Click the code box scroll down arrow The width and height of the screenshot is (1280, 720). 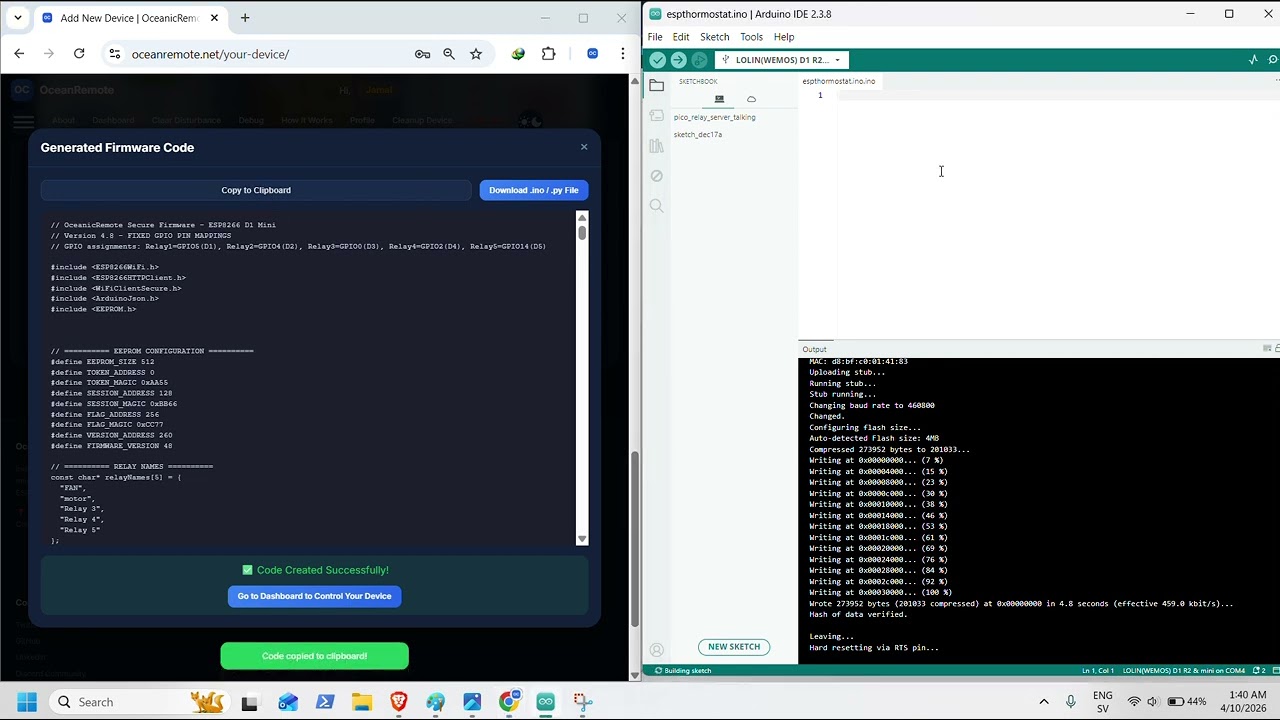point(582,539)
